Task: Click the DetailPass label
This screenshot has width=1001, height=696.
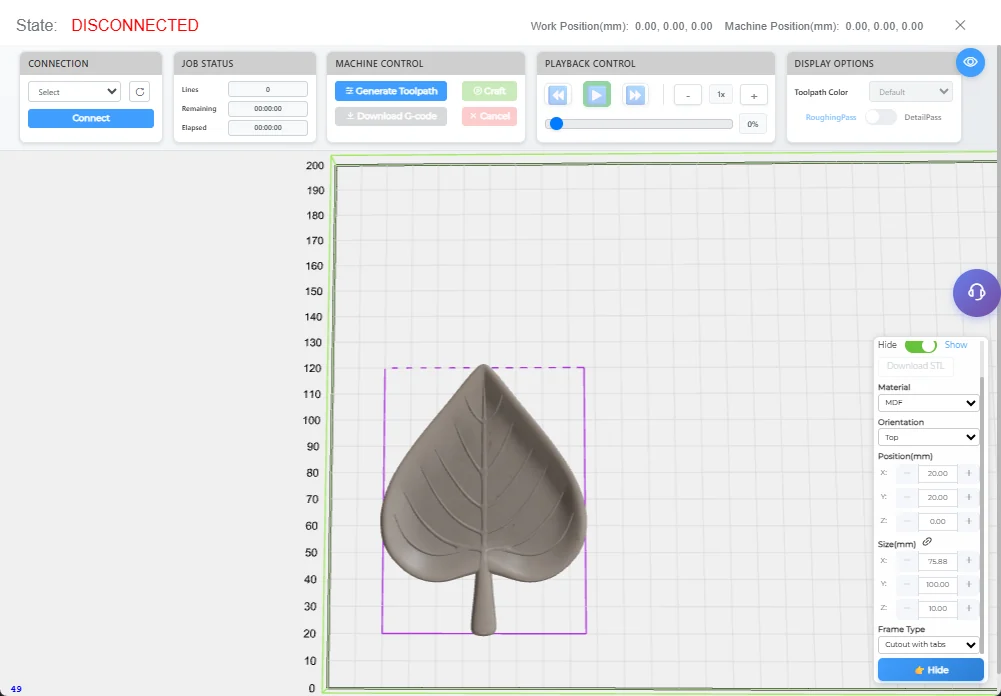Action: click(922, 117)
